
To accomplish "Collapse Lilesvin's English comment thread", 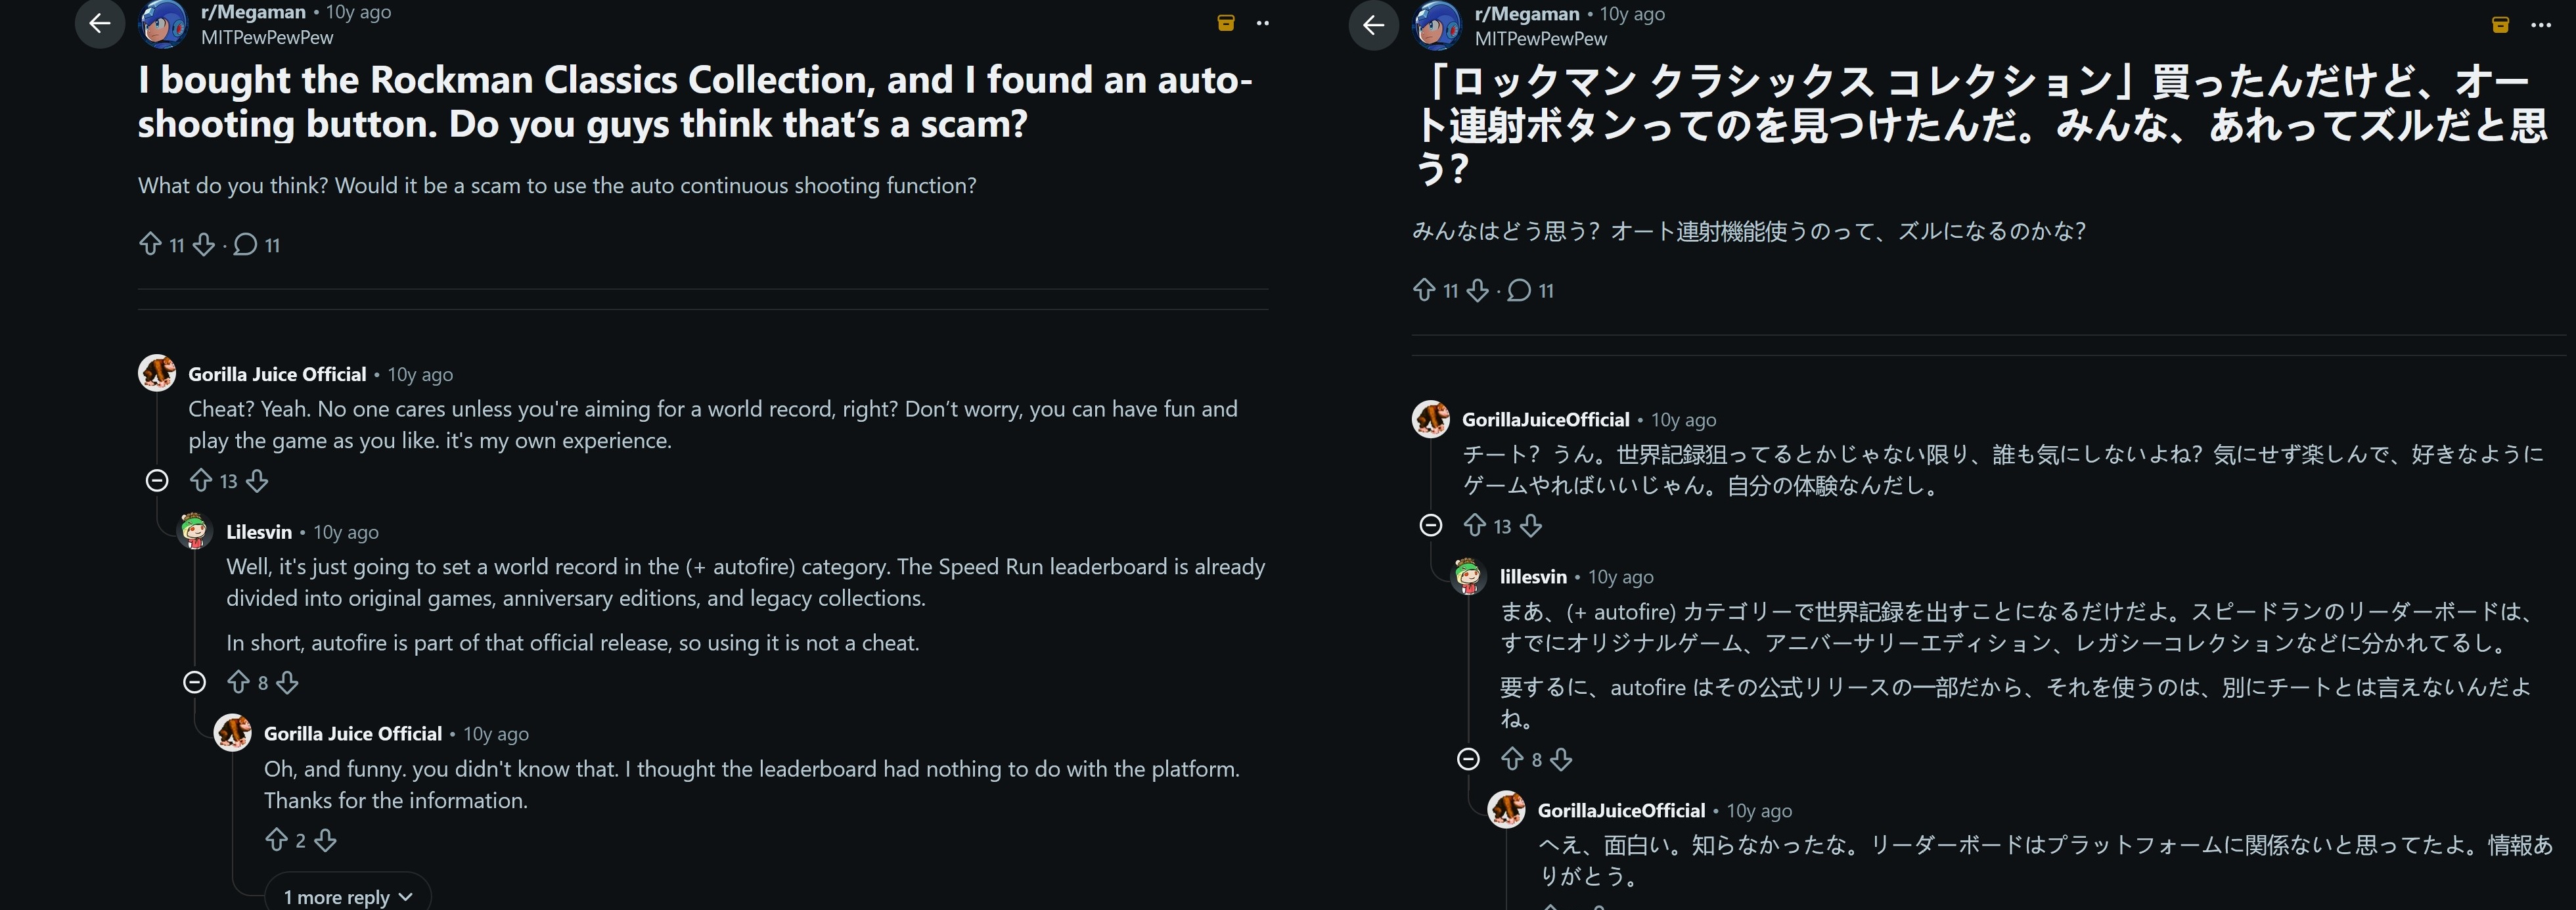I will pyautogui.click(x=195, y=682).
